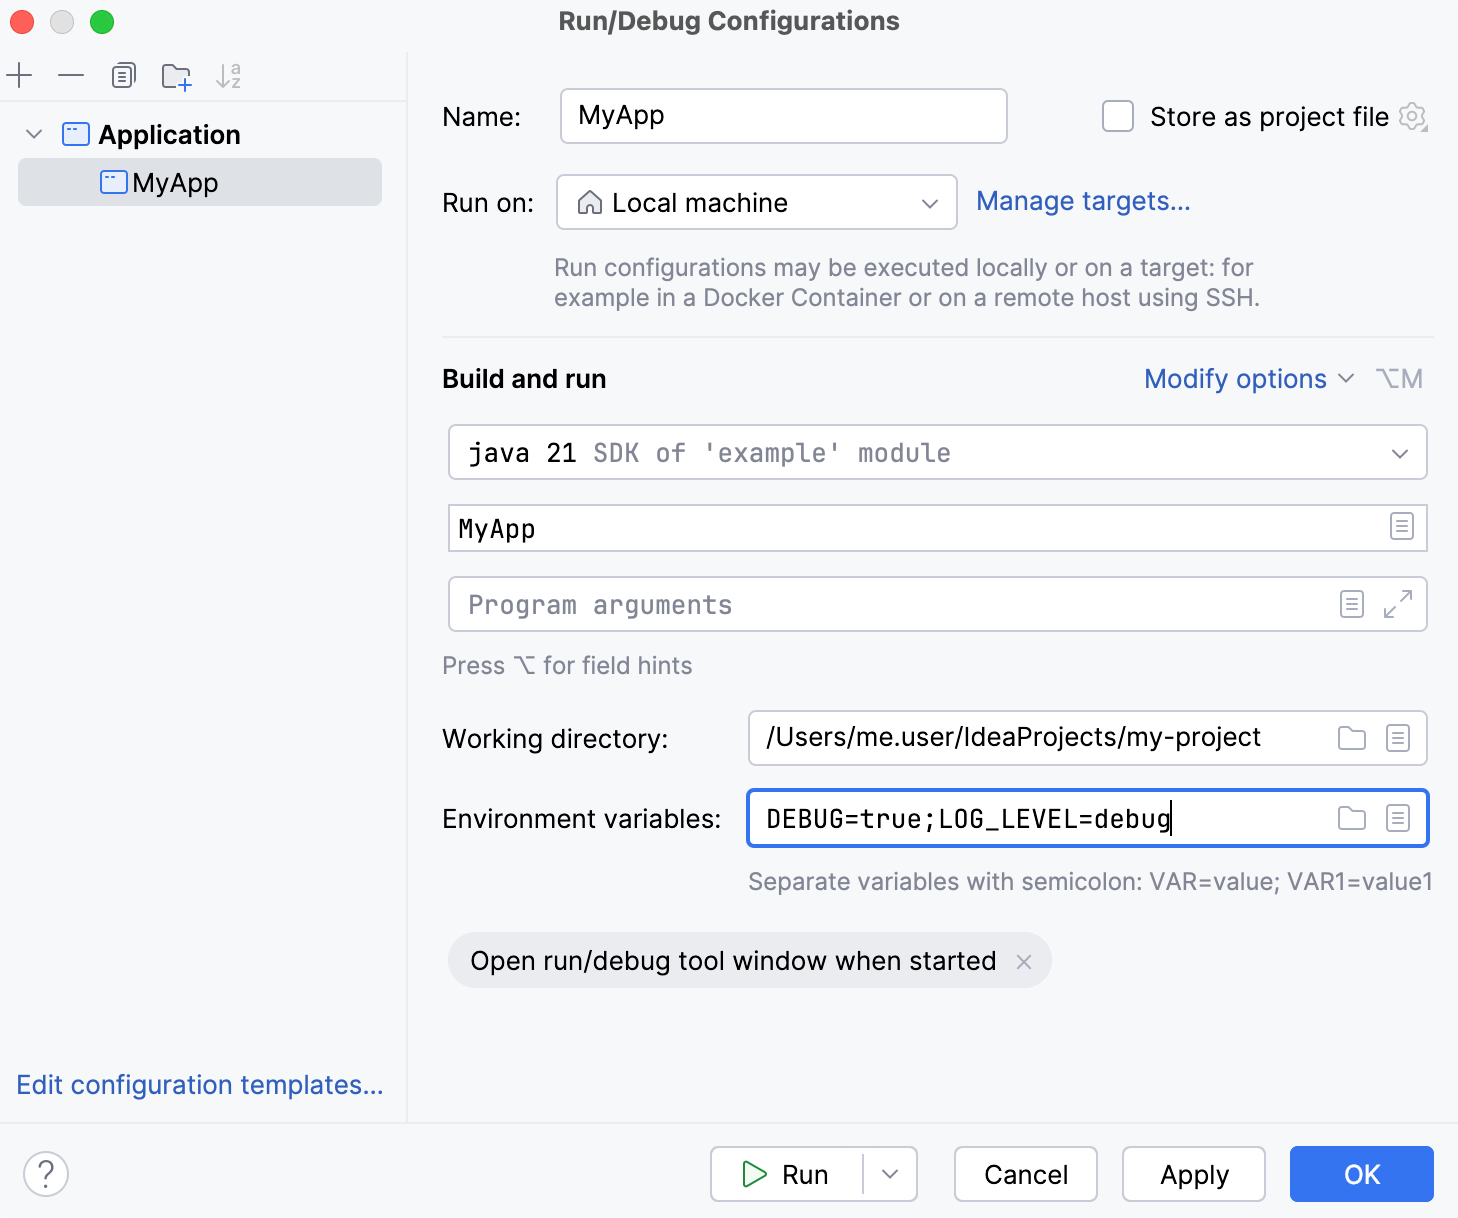The image size is (1458, 1218).
Task: Open the help icon in the dialog
Action: coord(45,1174)
